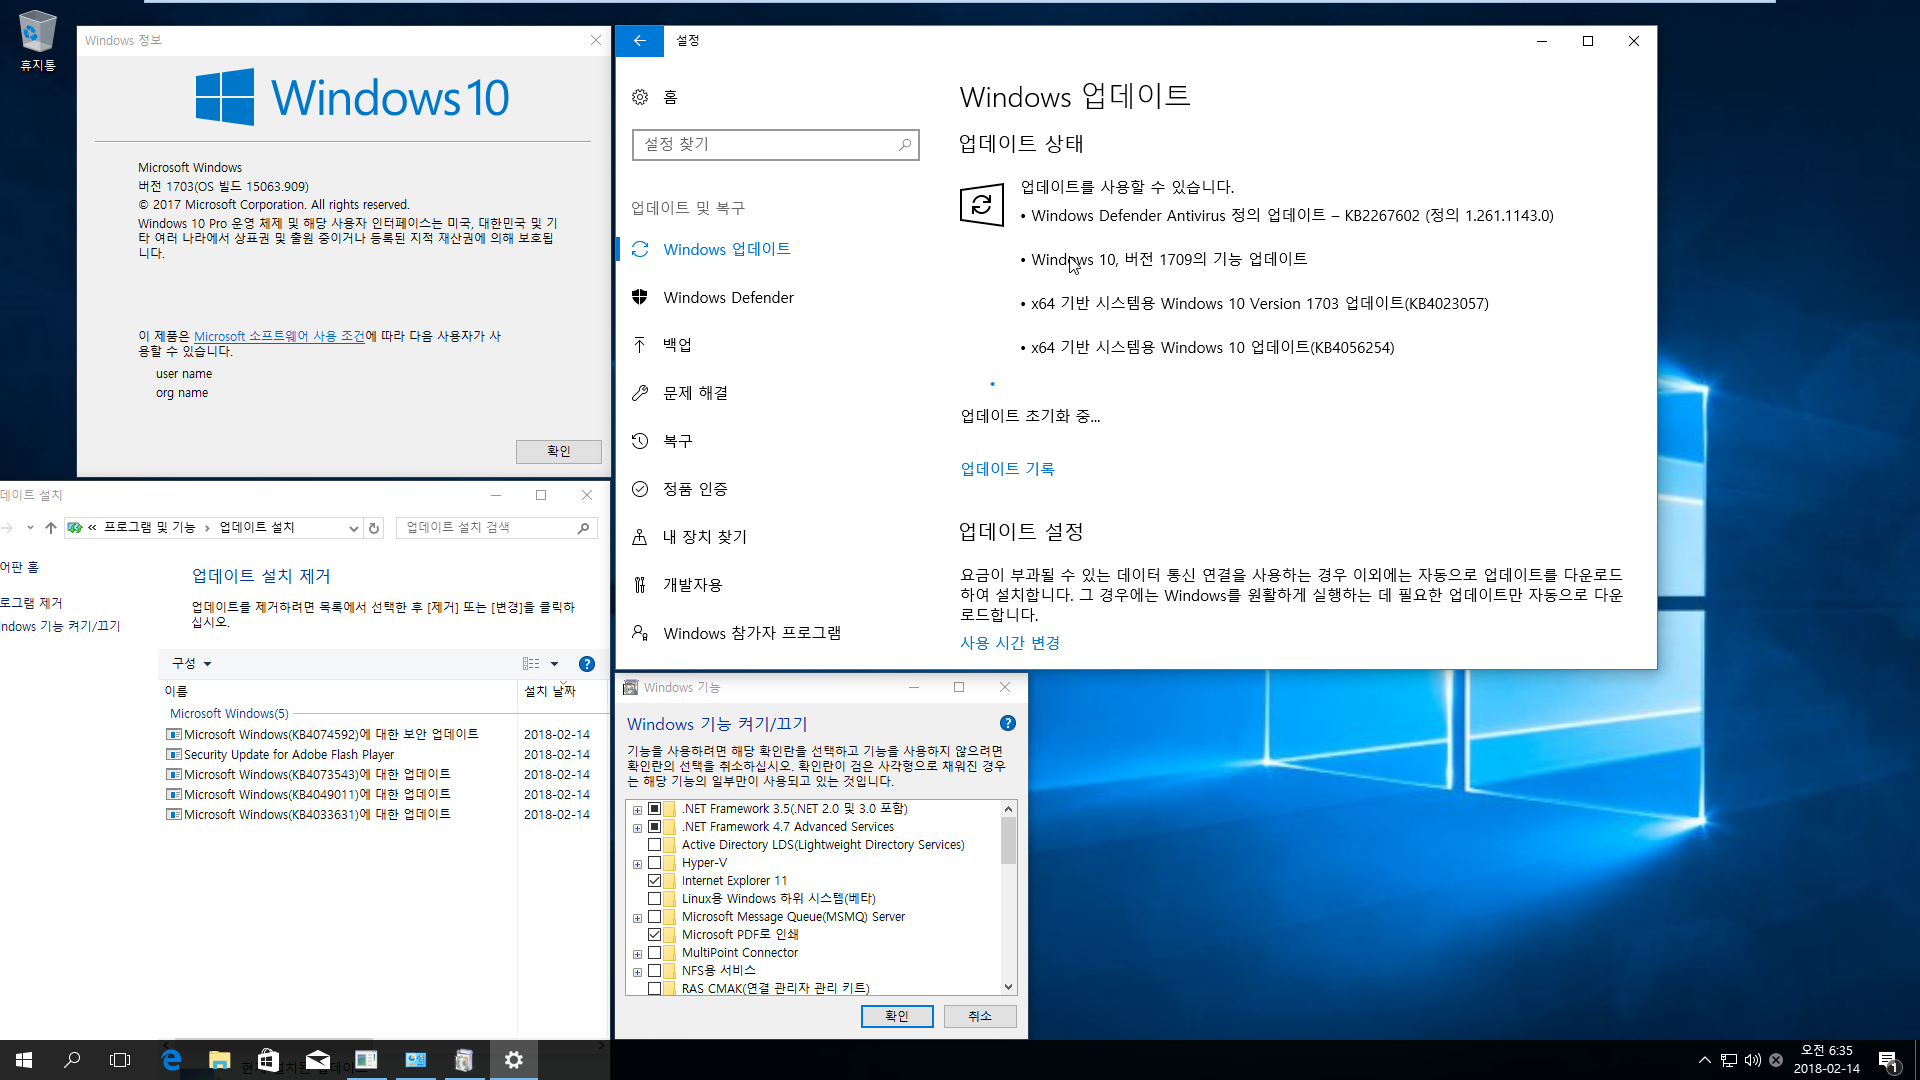
Task: Enable Hyper-V checkbox
Action: click(654, 863)
